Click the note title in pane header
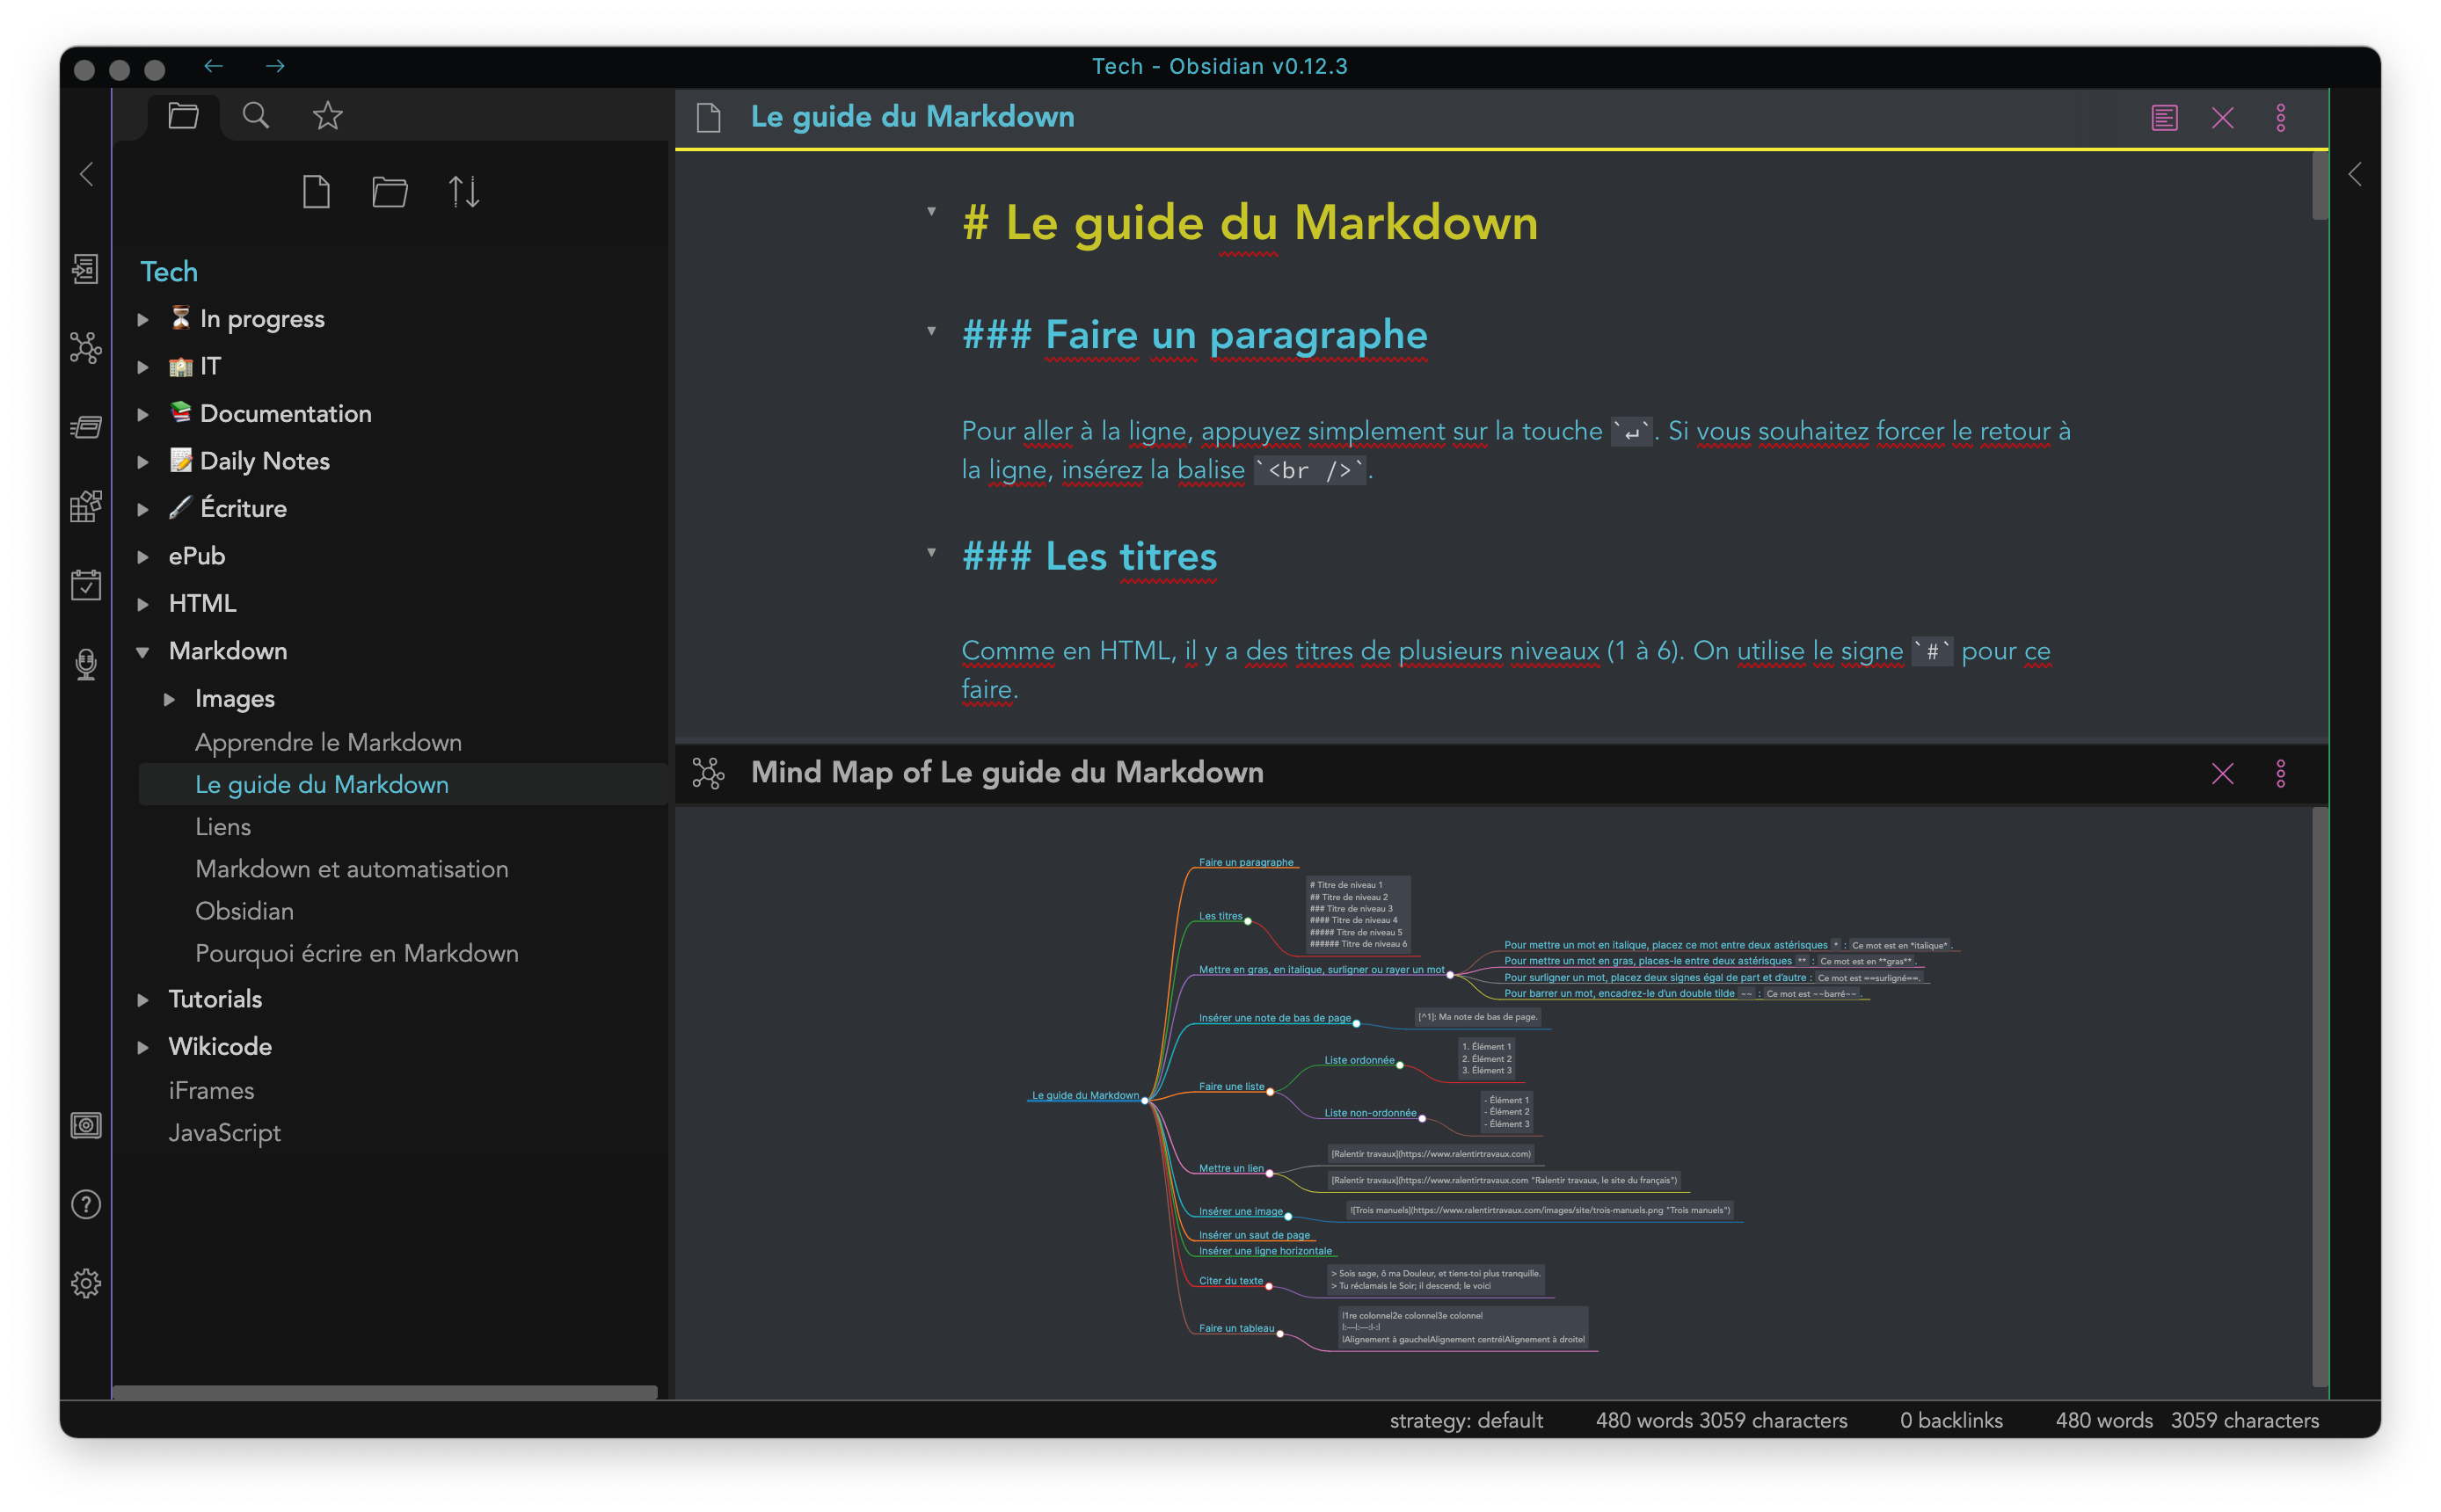Viewport: 2441px width, 1512px height. coord(912,117)
